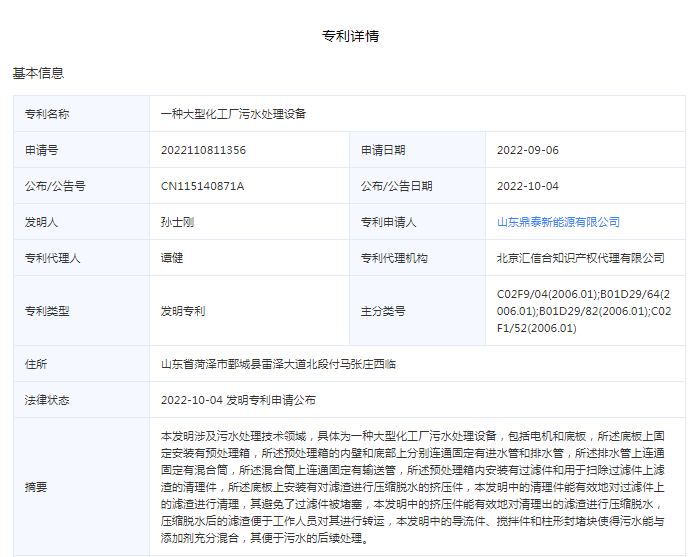Click the 专利代理人 label cell
Viewport: 695px width, 557px height.
coord(53,258)
